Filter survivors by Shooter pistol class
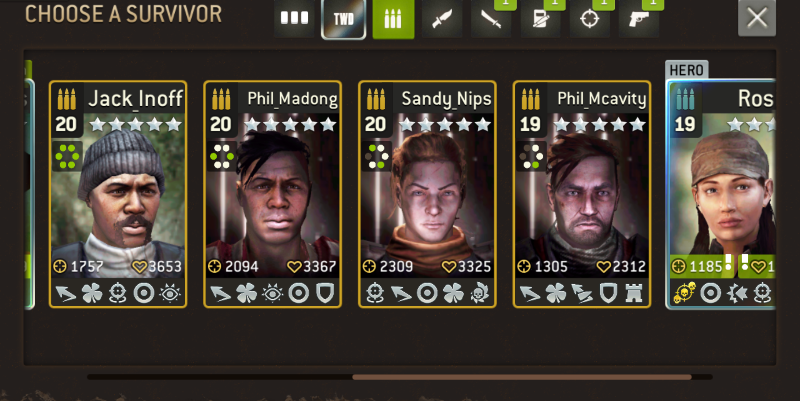800x401 pixels. tap(639, 19)
